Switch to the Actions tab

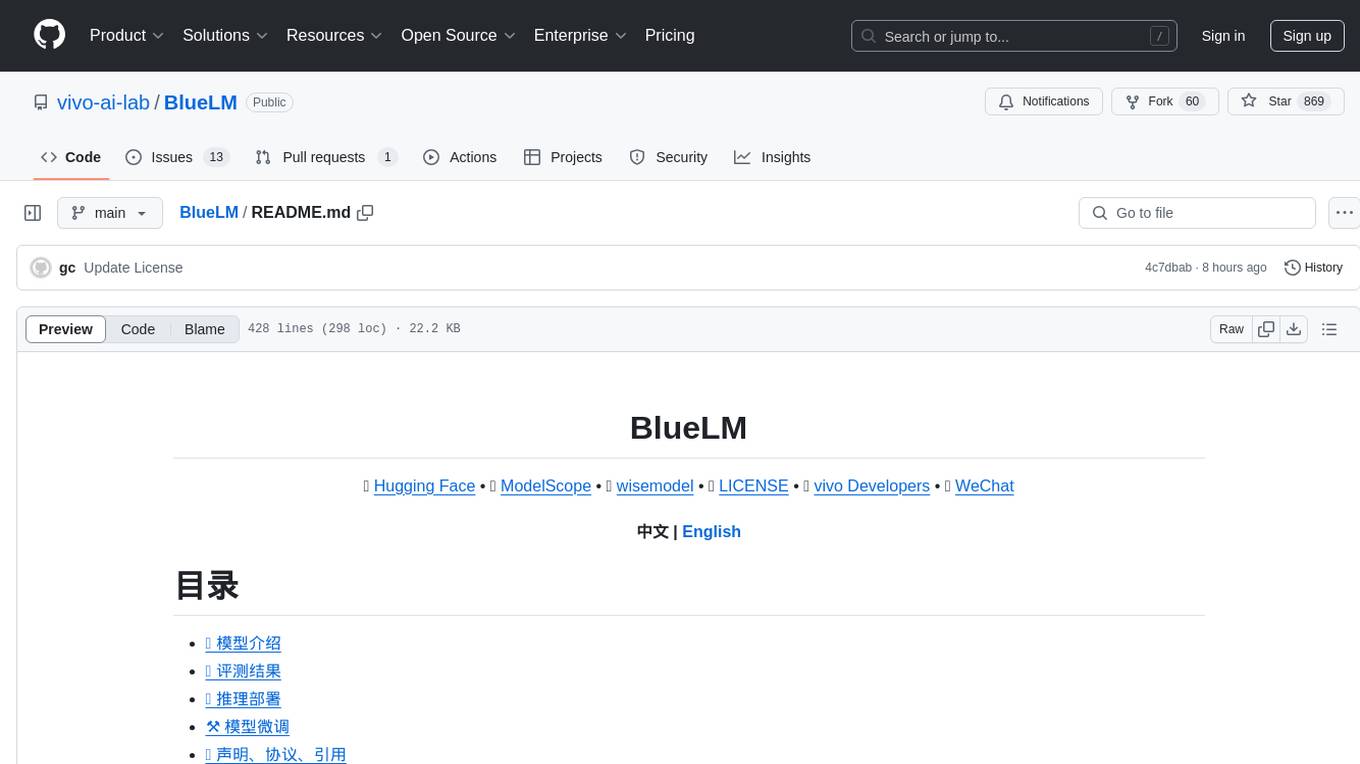click(460, 157)
